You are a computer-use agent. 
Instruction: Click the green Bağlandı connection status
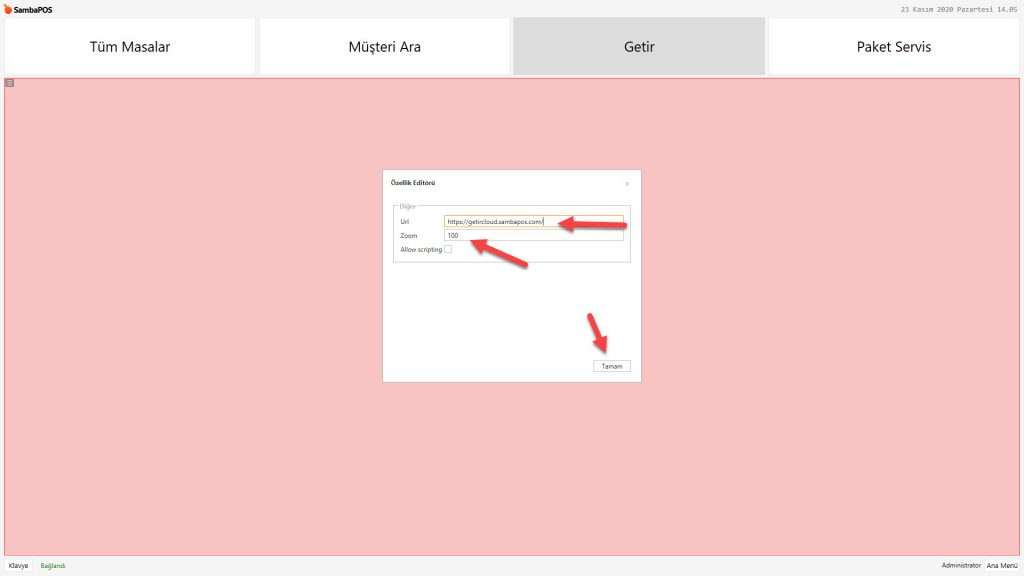pos(53,566)
